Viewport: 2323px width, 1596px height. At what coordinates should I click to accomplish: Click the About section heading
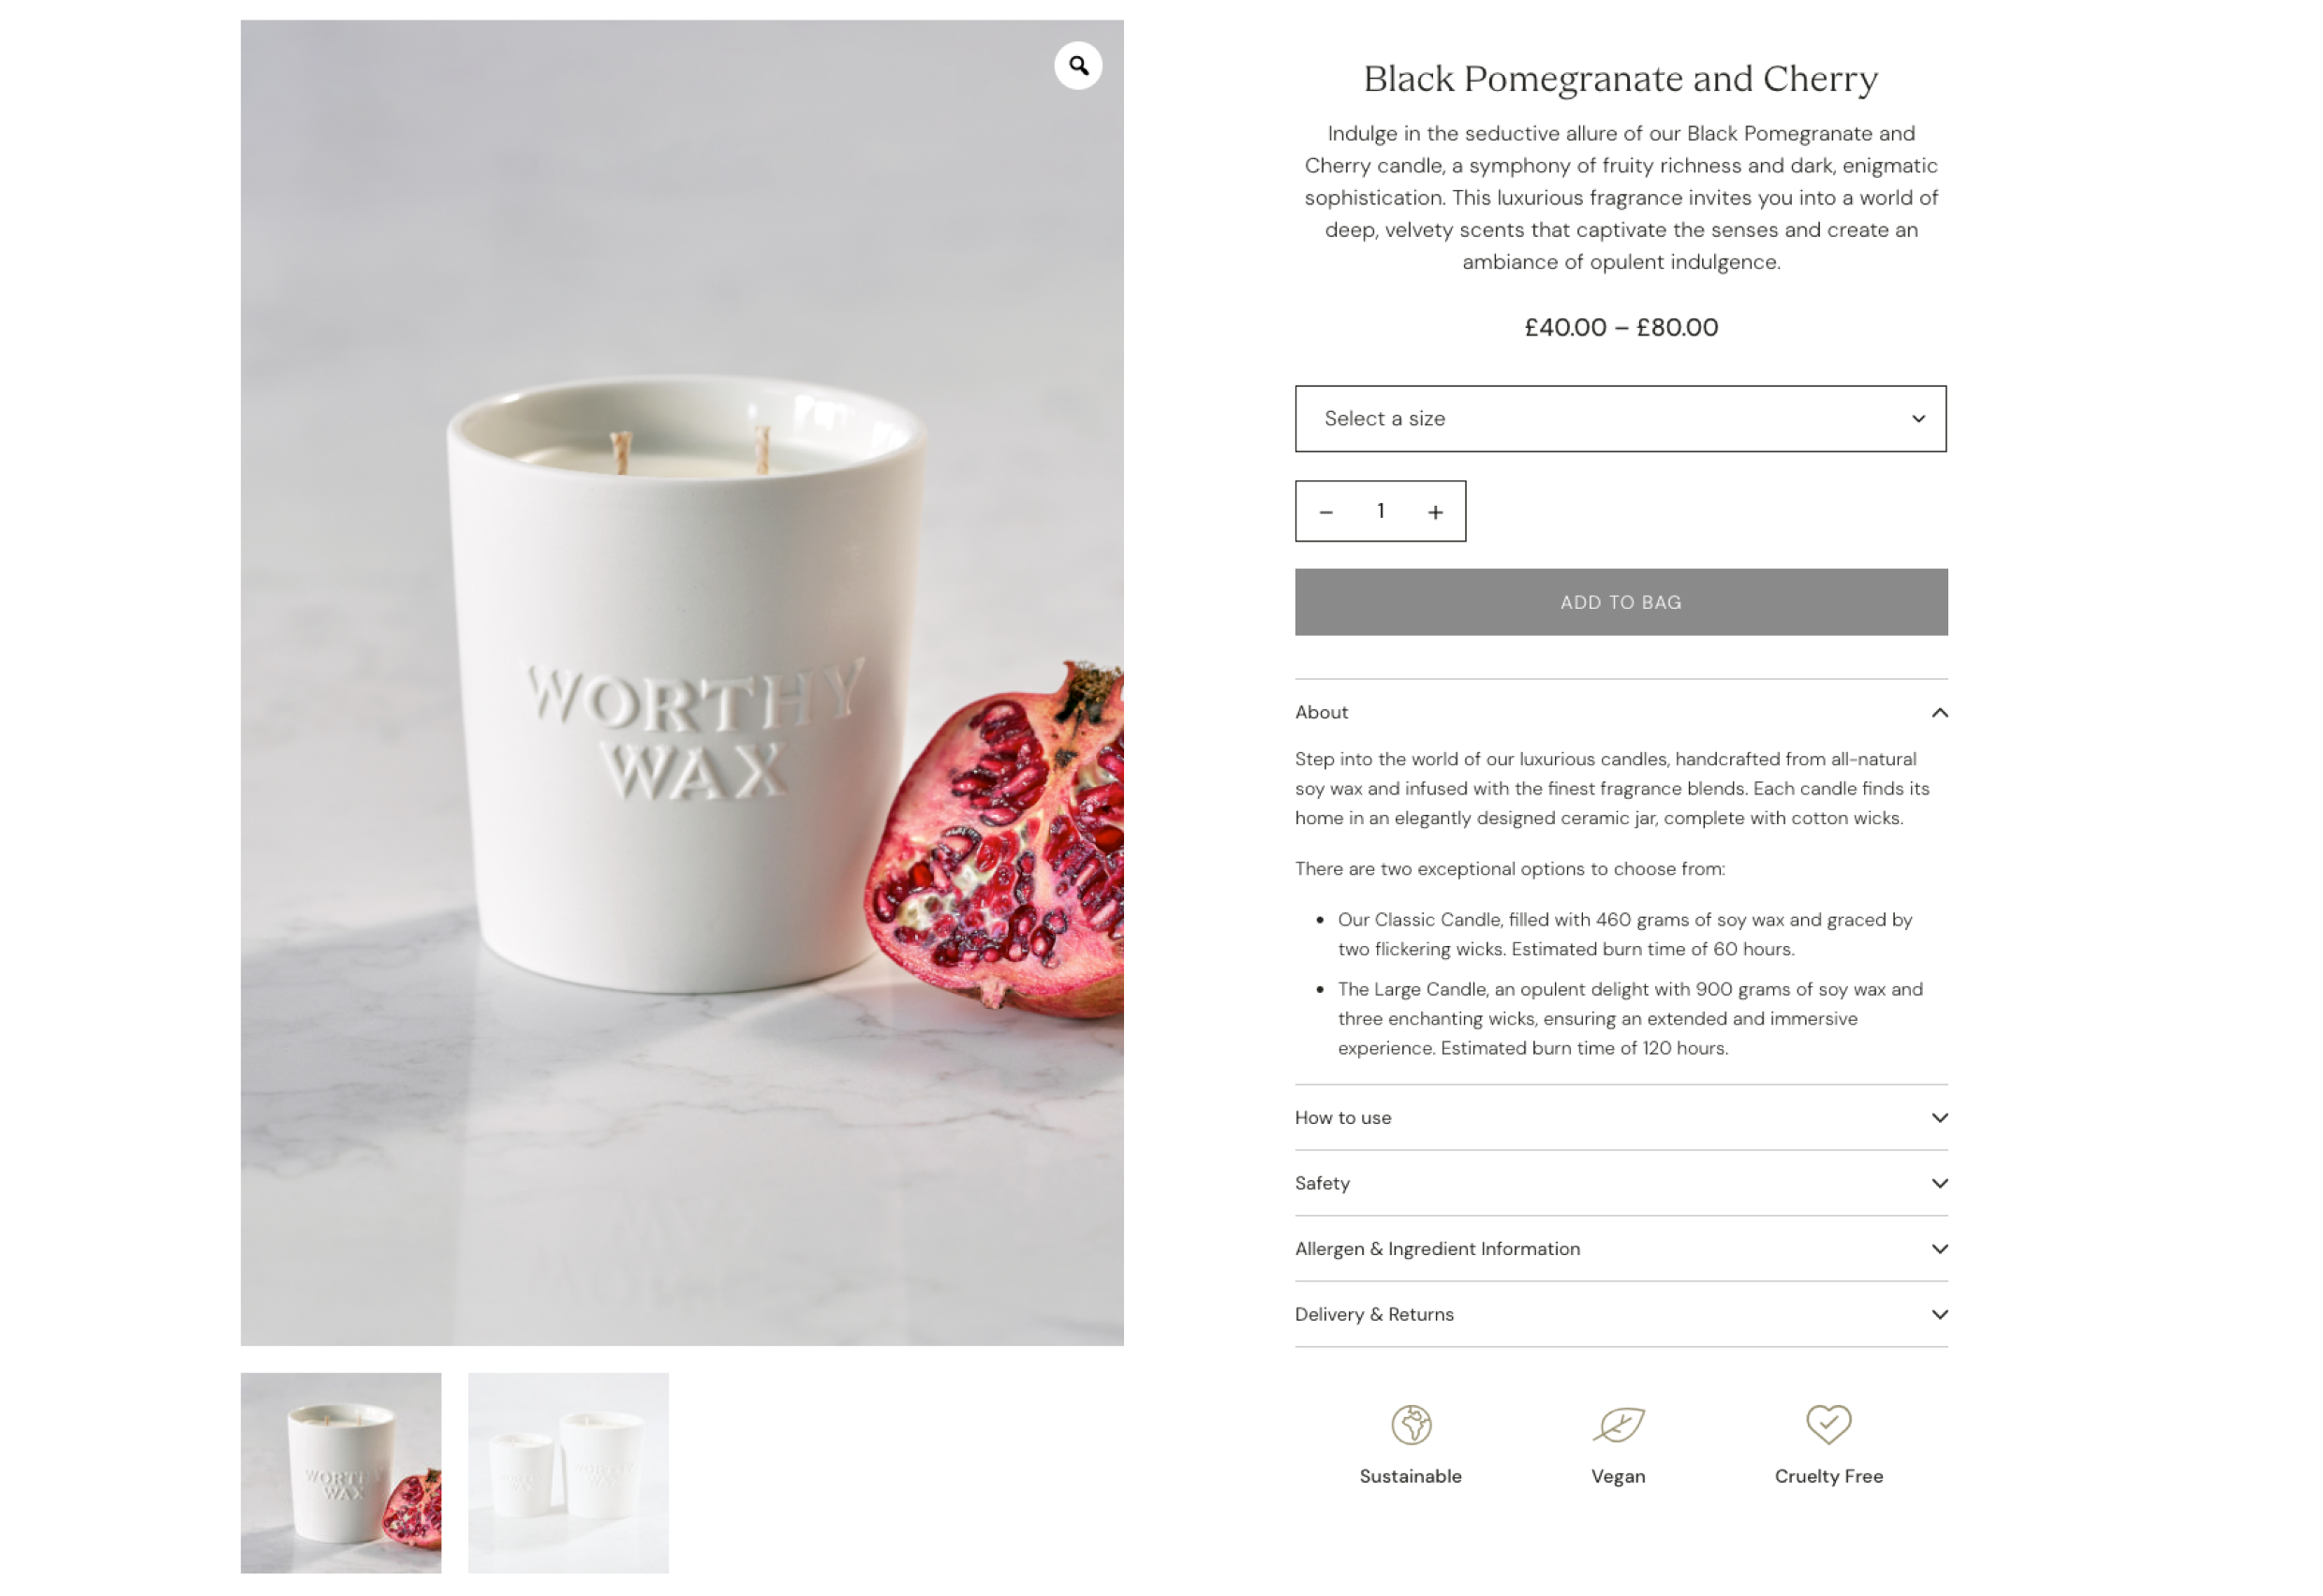point(1322,713)
